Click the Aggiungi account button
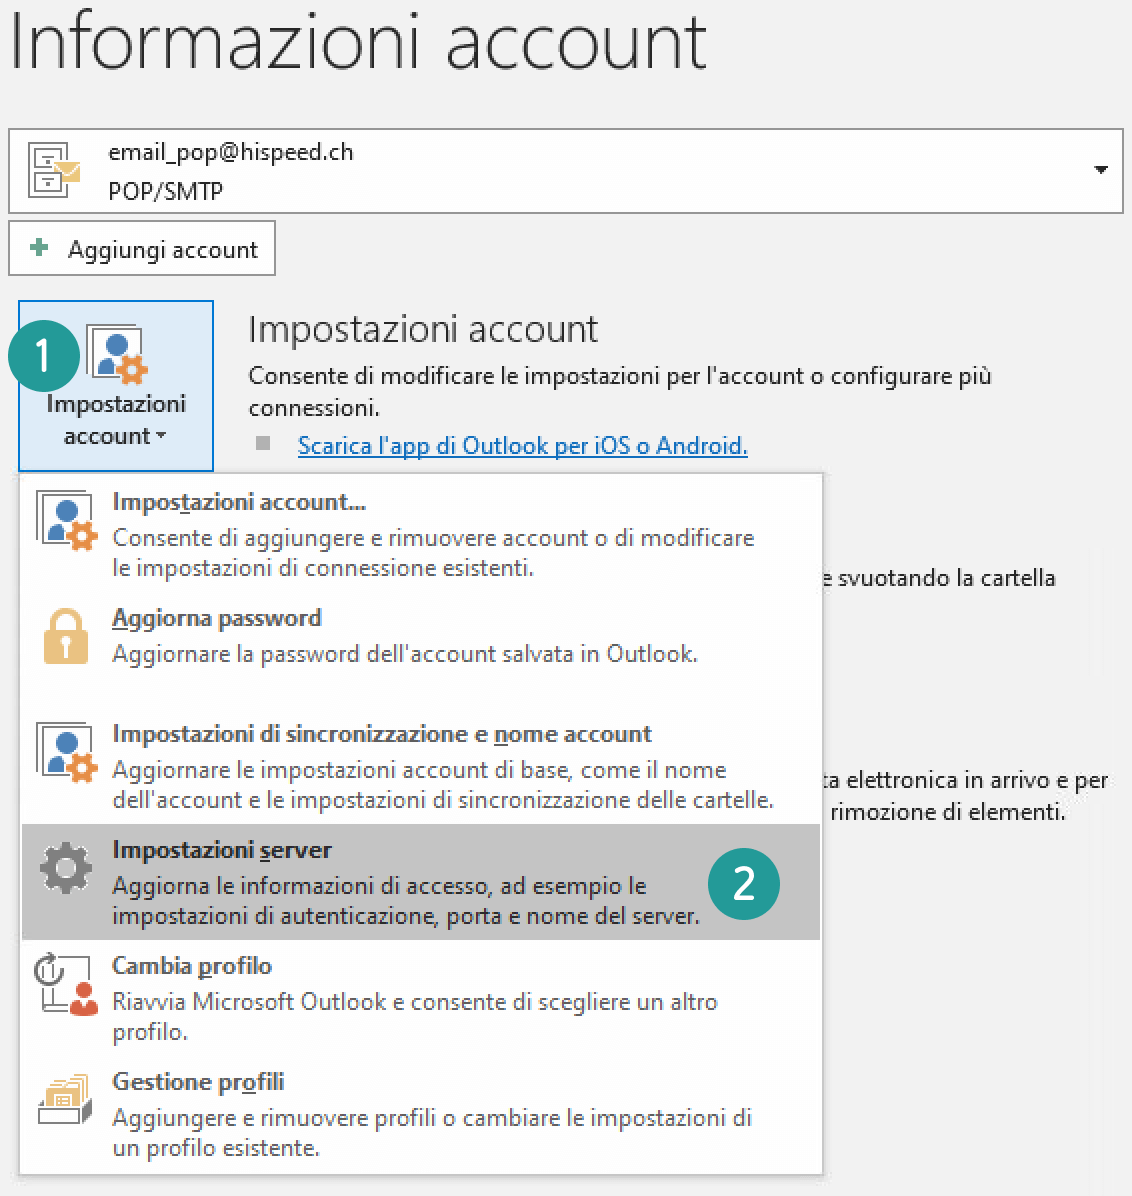Viewport: 1132px width, 1196px height. click(x=142, y=249)
